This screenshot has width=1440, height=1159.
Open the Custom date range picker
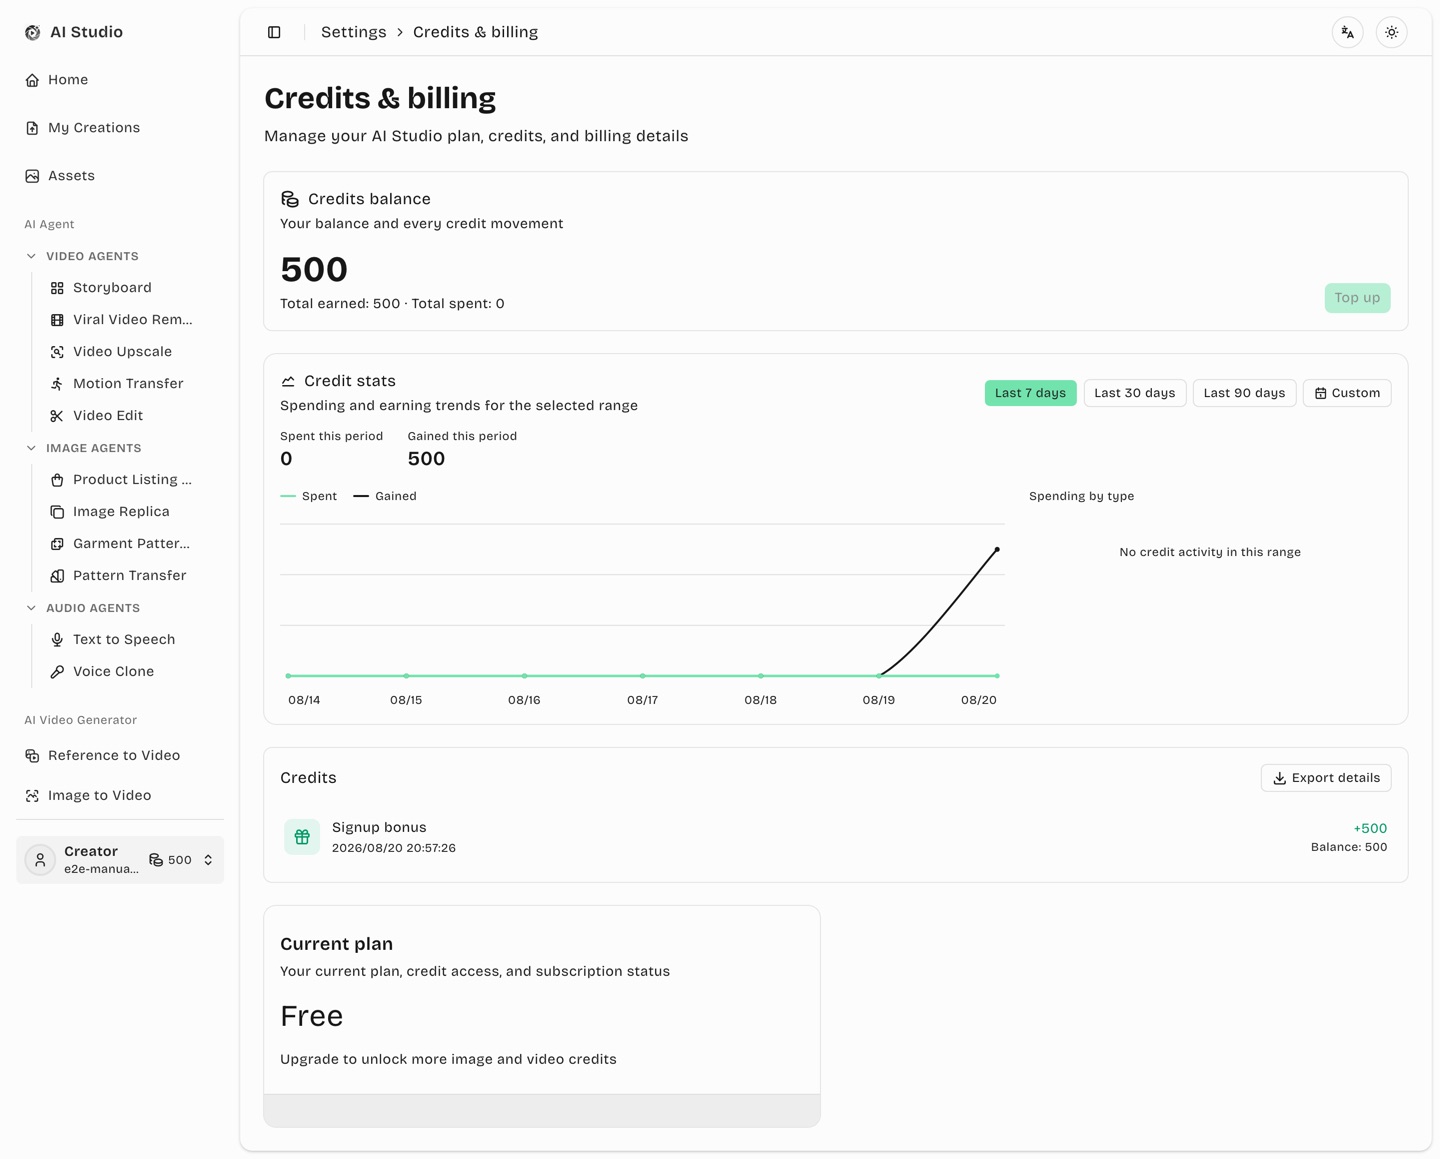[1347, 393]
